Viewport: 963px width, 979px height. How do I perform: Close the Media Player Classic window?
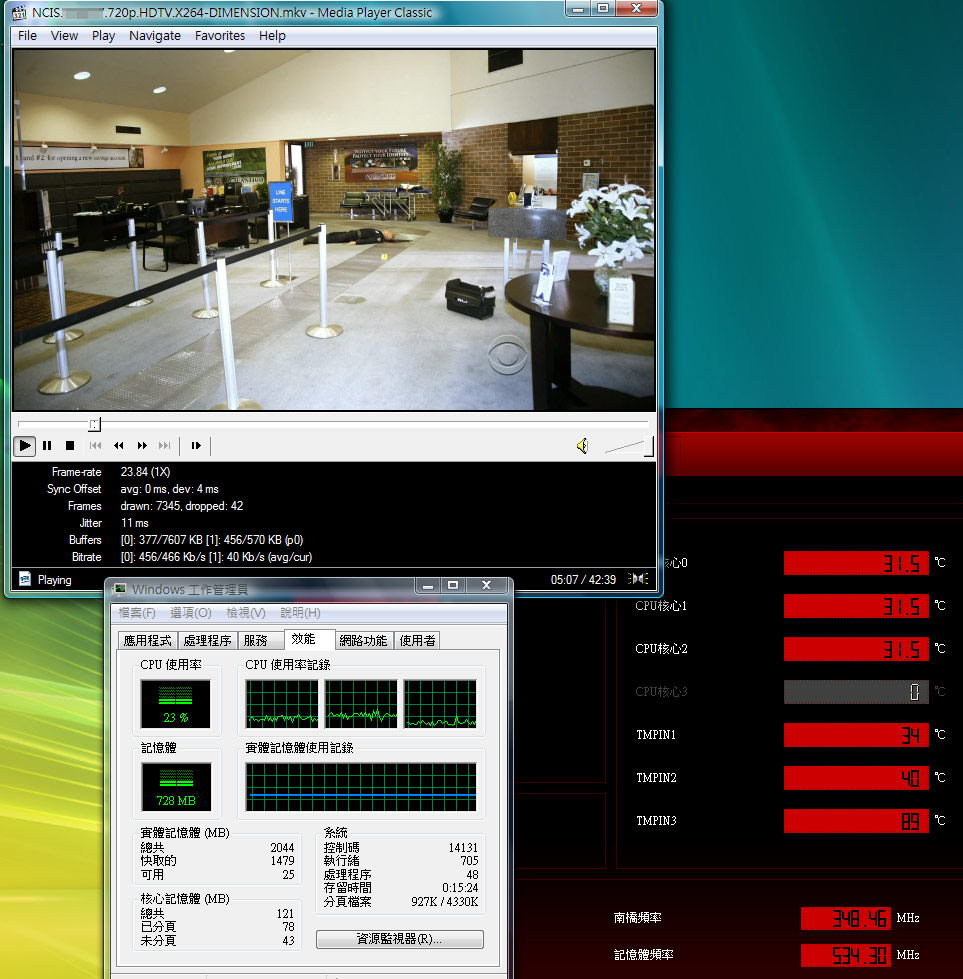pos(636,9)
